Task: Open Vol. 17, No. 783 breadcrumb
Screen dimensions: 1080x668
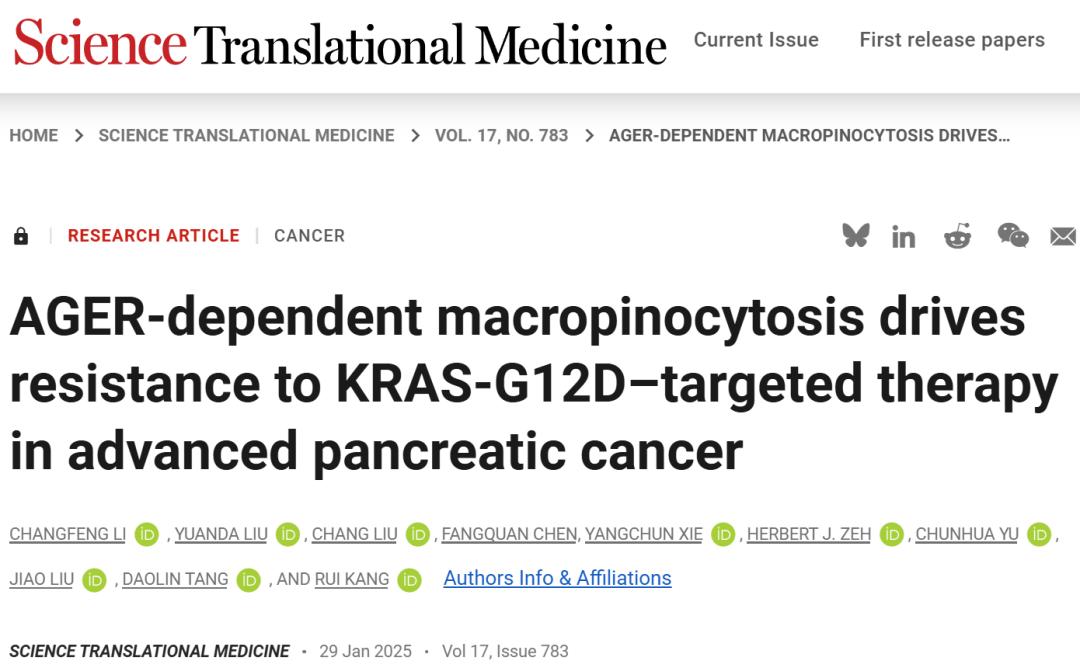Action: (x=501, y=136)
